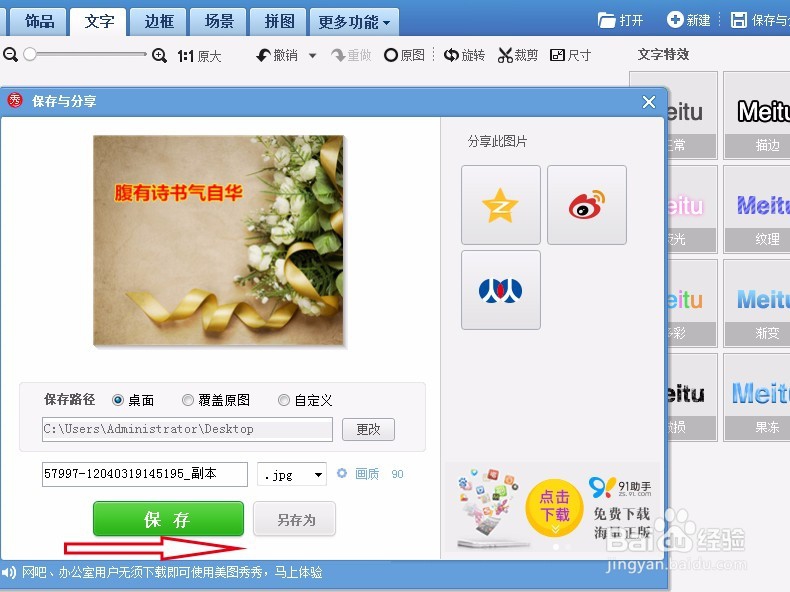Open the 更多功能 dropdown menu
Image resolution: width=790 pixels, height=592 pixels.
[x=354, y=22]
